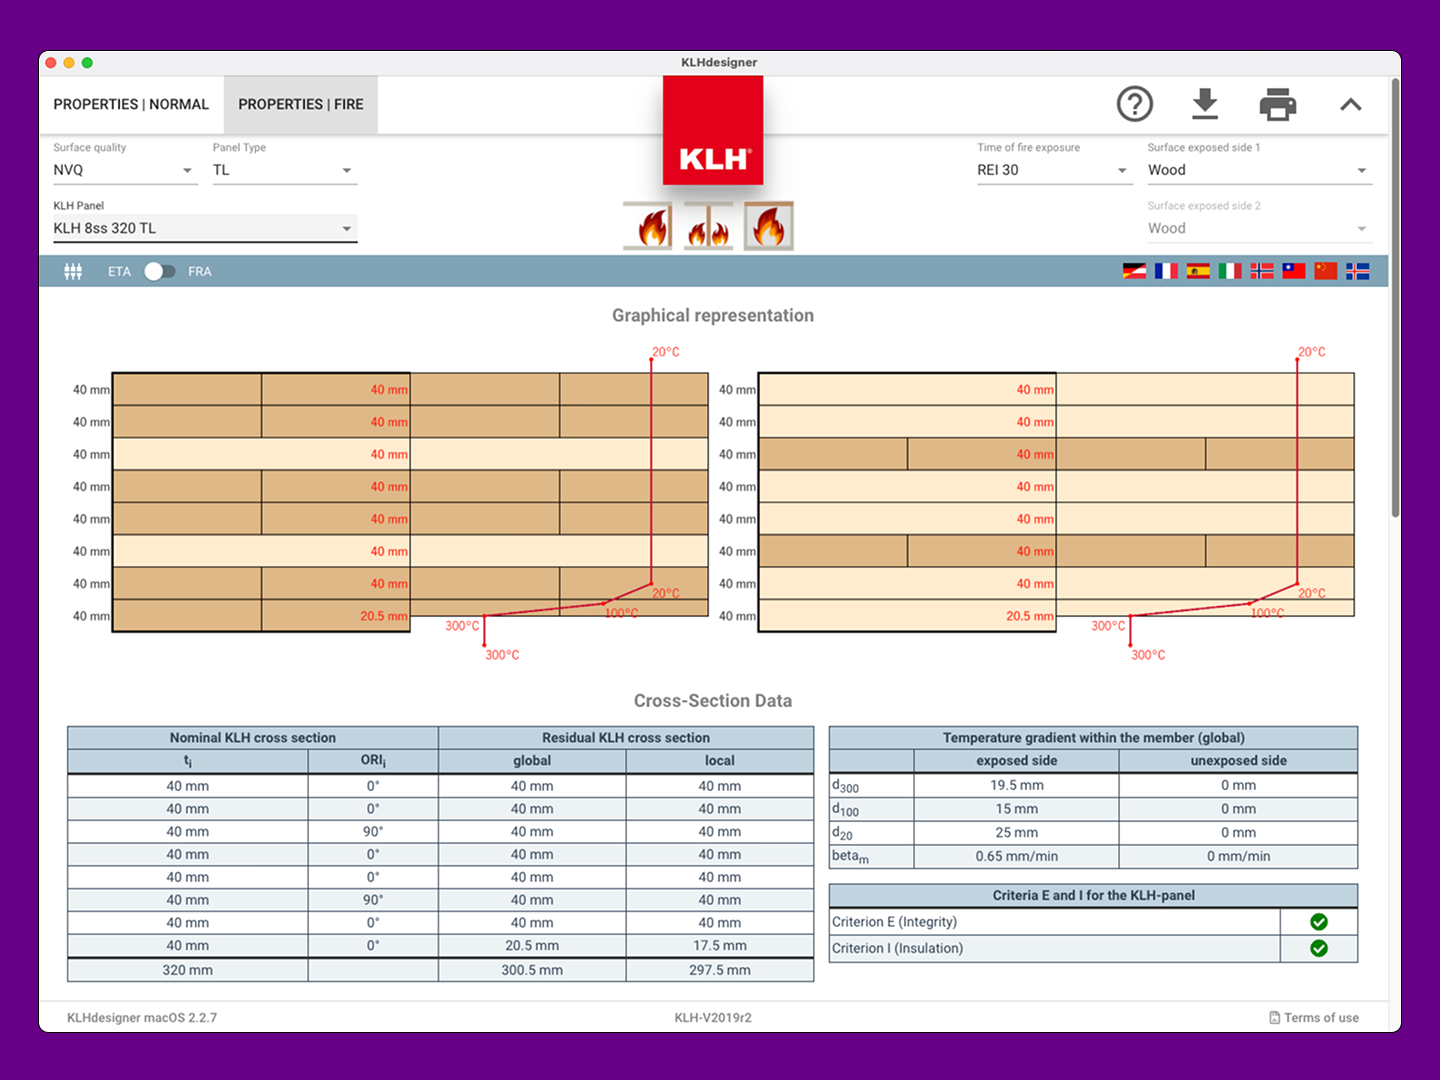Open the settings sliders icon beside ETA
The height and width of the screenshot is (1080, 1440).
tap(73, 271)
